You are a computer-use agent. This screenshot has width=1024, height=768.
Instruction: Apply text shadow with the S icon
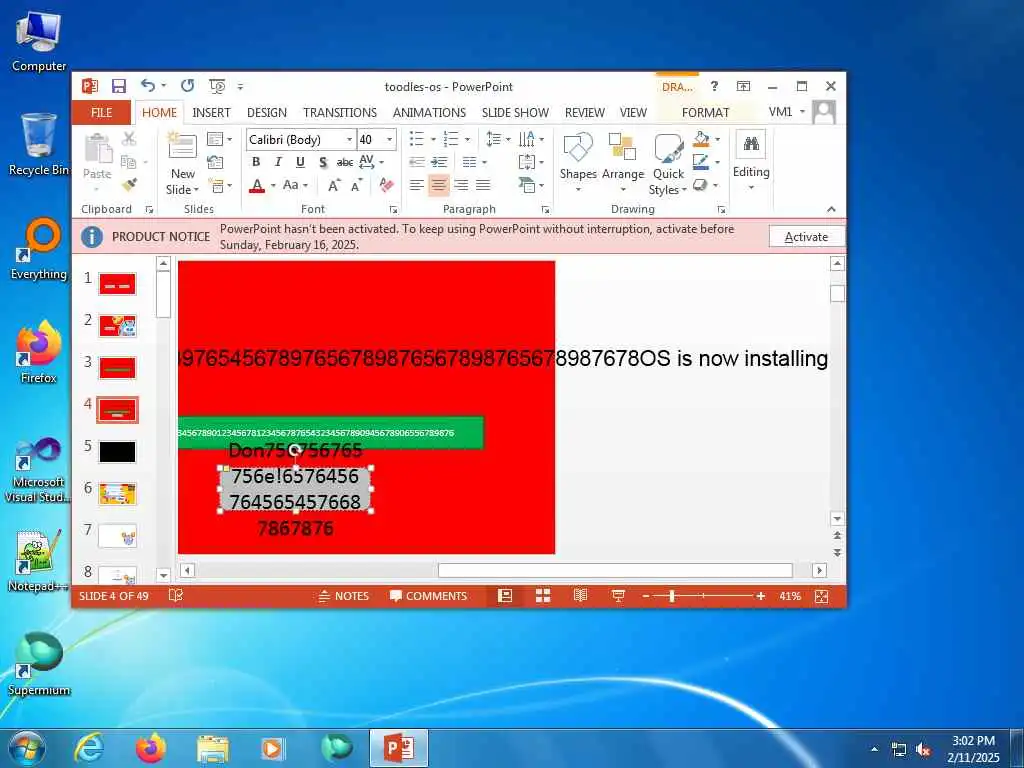(322, 162)
